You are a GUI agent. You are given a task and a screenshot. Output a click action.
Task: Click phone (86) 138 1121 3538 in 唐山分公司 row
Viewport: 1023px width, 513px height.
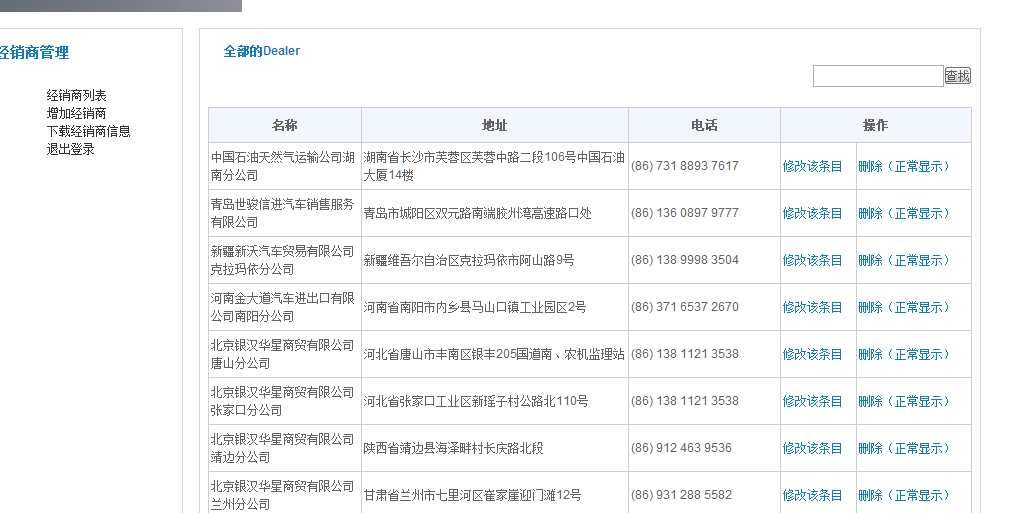coord(685,354)
